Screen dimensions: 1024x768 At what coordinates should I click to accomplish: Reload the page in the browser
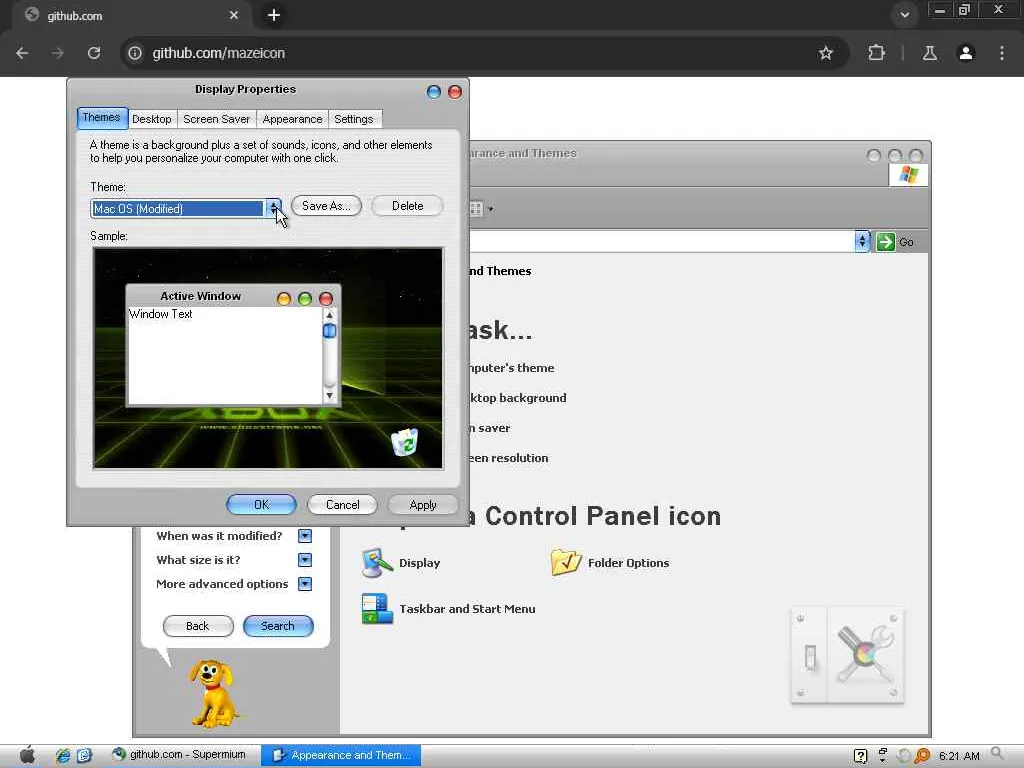(94, 54)
